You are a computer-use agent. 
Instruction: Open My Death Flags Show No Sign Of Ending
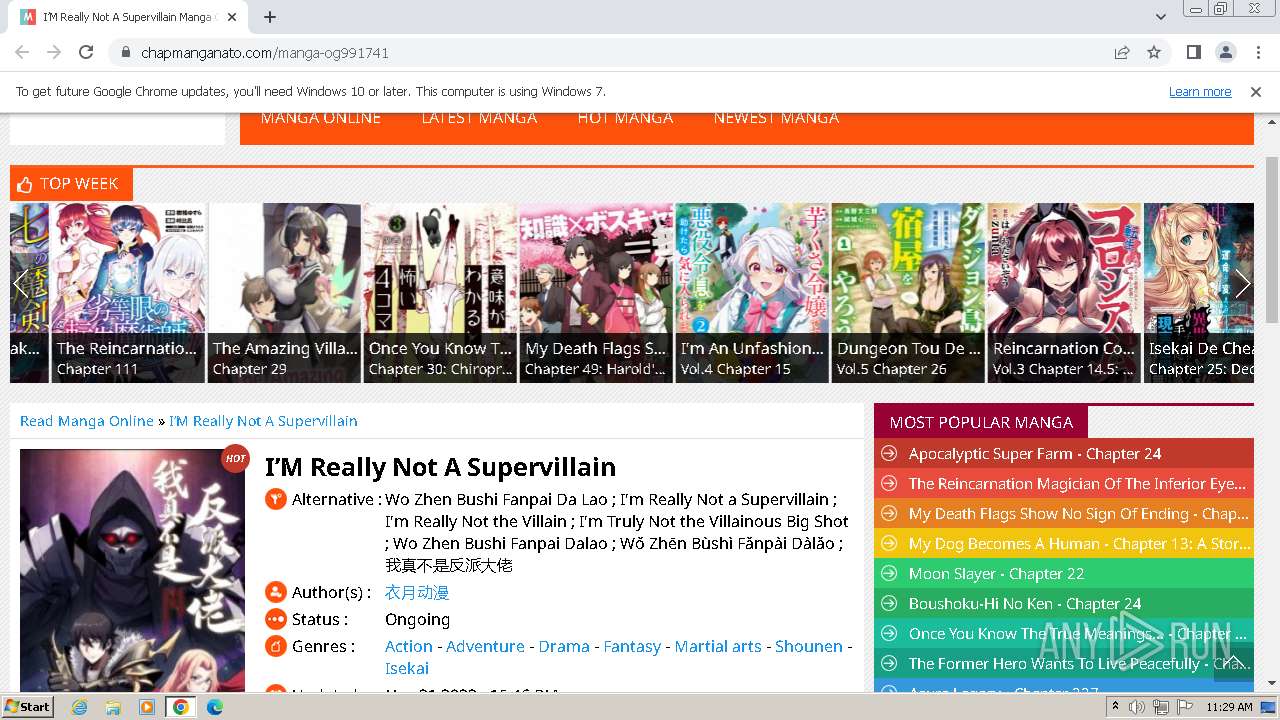tap(1079, 514)
